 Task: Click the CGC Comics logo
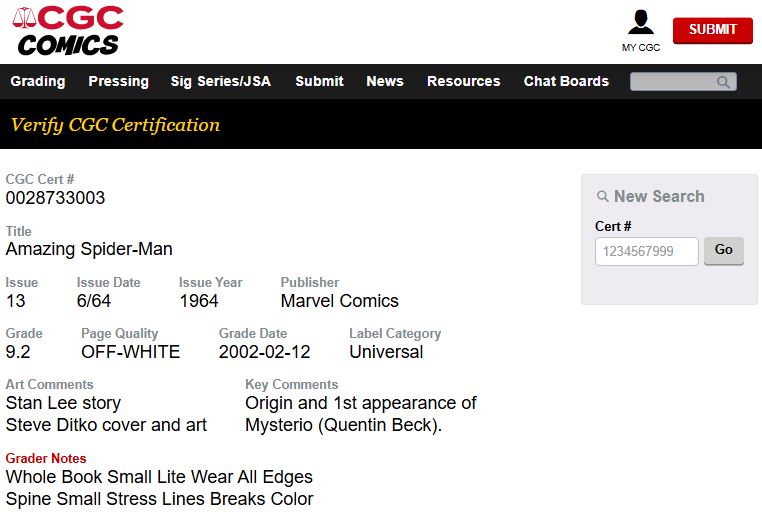point(68,31)
